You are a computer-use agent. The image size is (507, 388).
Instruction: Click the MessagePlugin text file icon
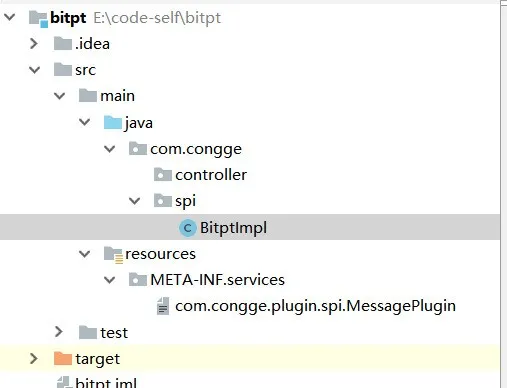(x=163, y=306)
